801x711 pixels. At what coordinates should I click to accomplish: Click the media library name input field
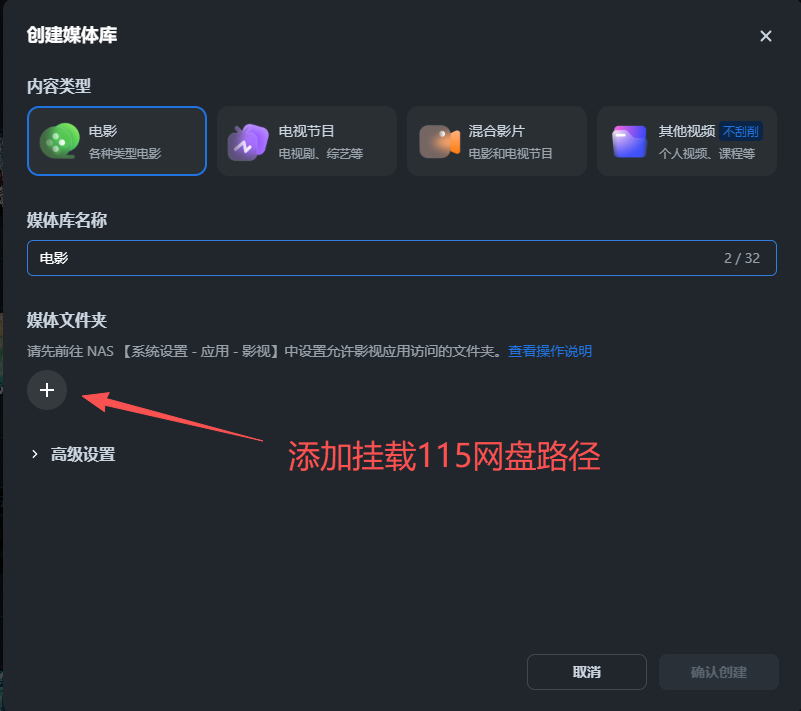[x=402, y=258]
